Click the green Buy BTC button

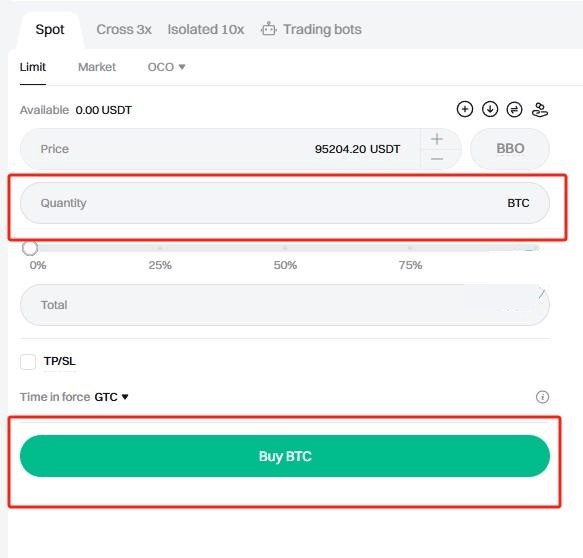(x=285, y=456)
